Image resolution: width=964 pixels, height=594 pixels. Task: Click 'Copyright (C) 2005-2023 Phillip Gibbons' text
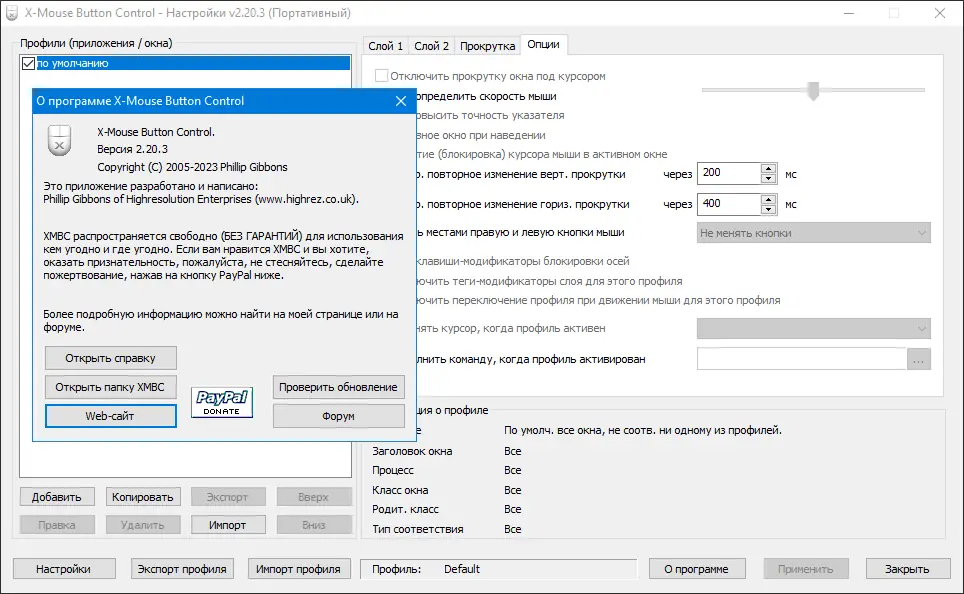pyautogui.click(x=192, y=167)
